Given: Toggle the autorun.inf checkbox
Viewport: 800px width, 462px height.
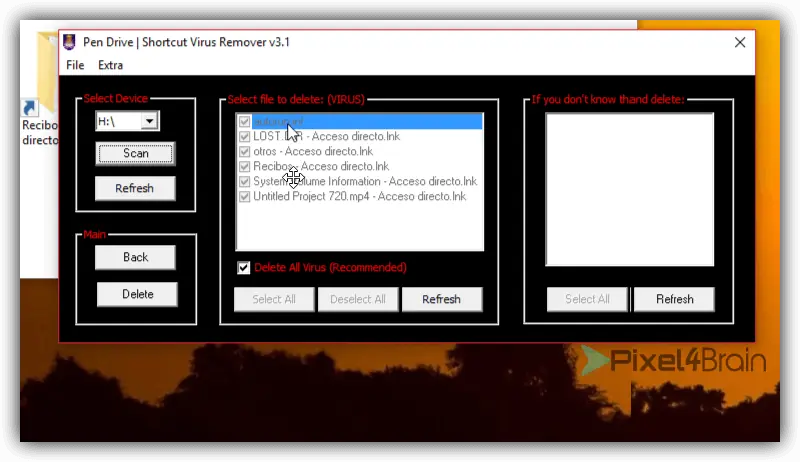Looking at the screenshot, I should 244,121.
